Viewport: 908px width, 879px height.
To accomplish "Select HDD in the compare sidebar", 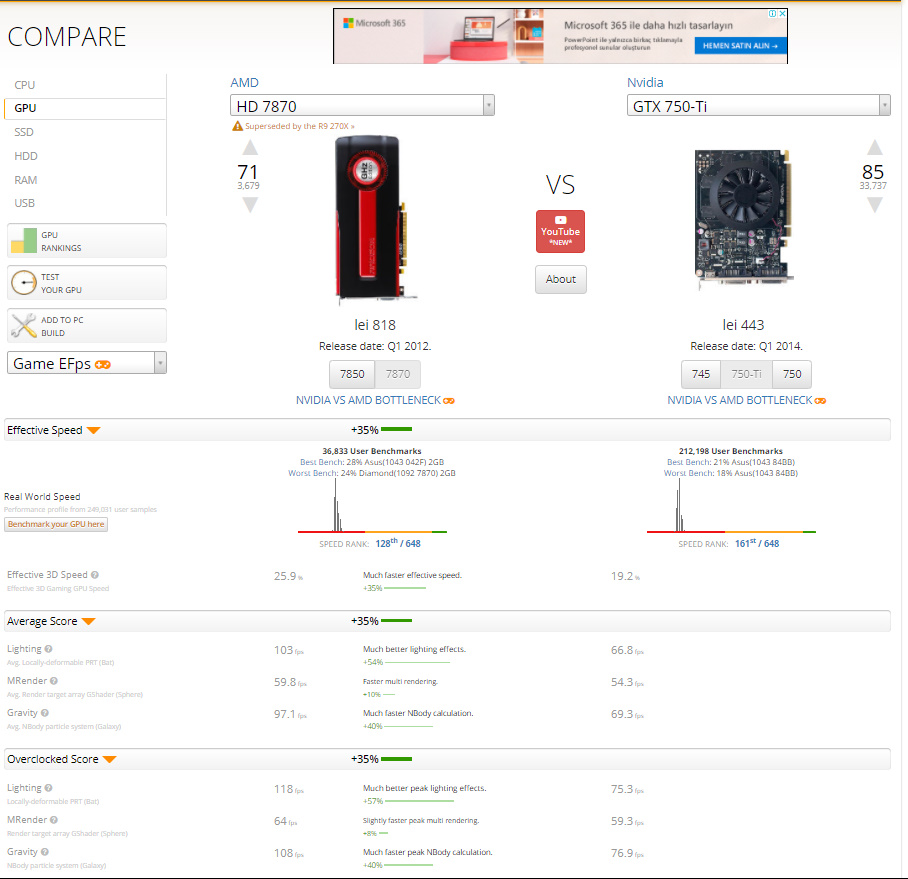I will [26, 156].
